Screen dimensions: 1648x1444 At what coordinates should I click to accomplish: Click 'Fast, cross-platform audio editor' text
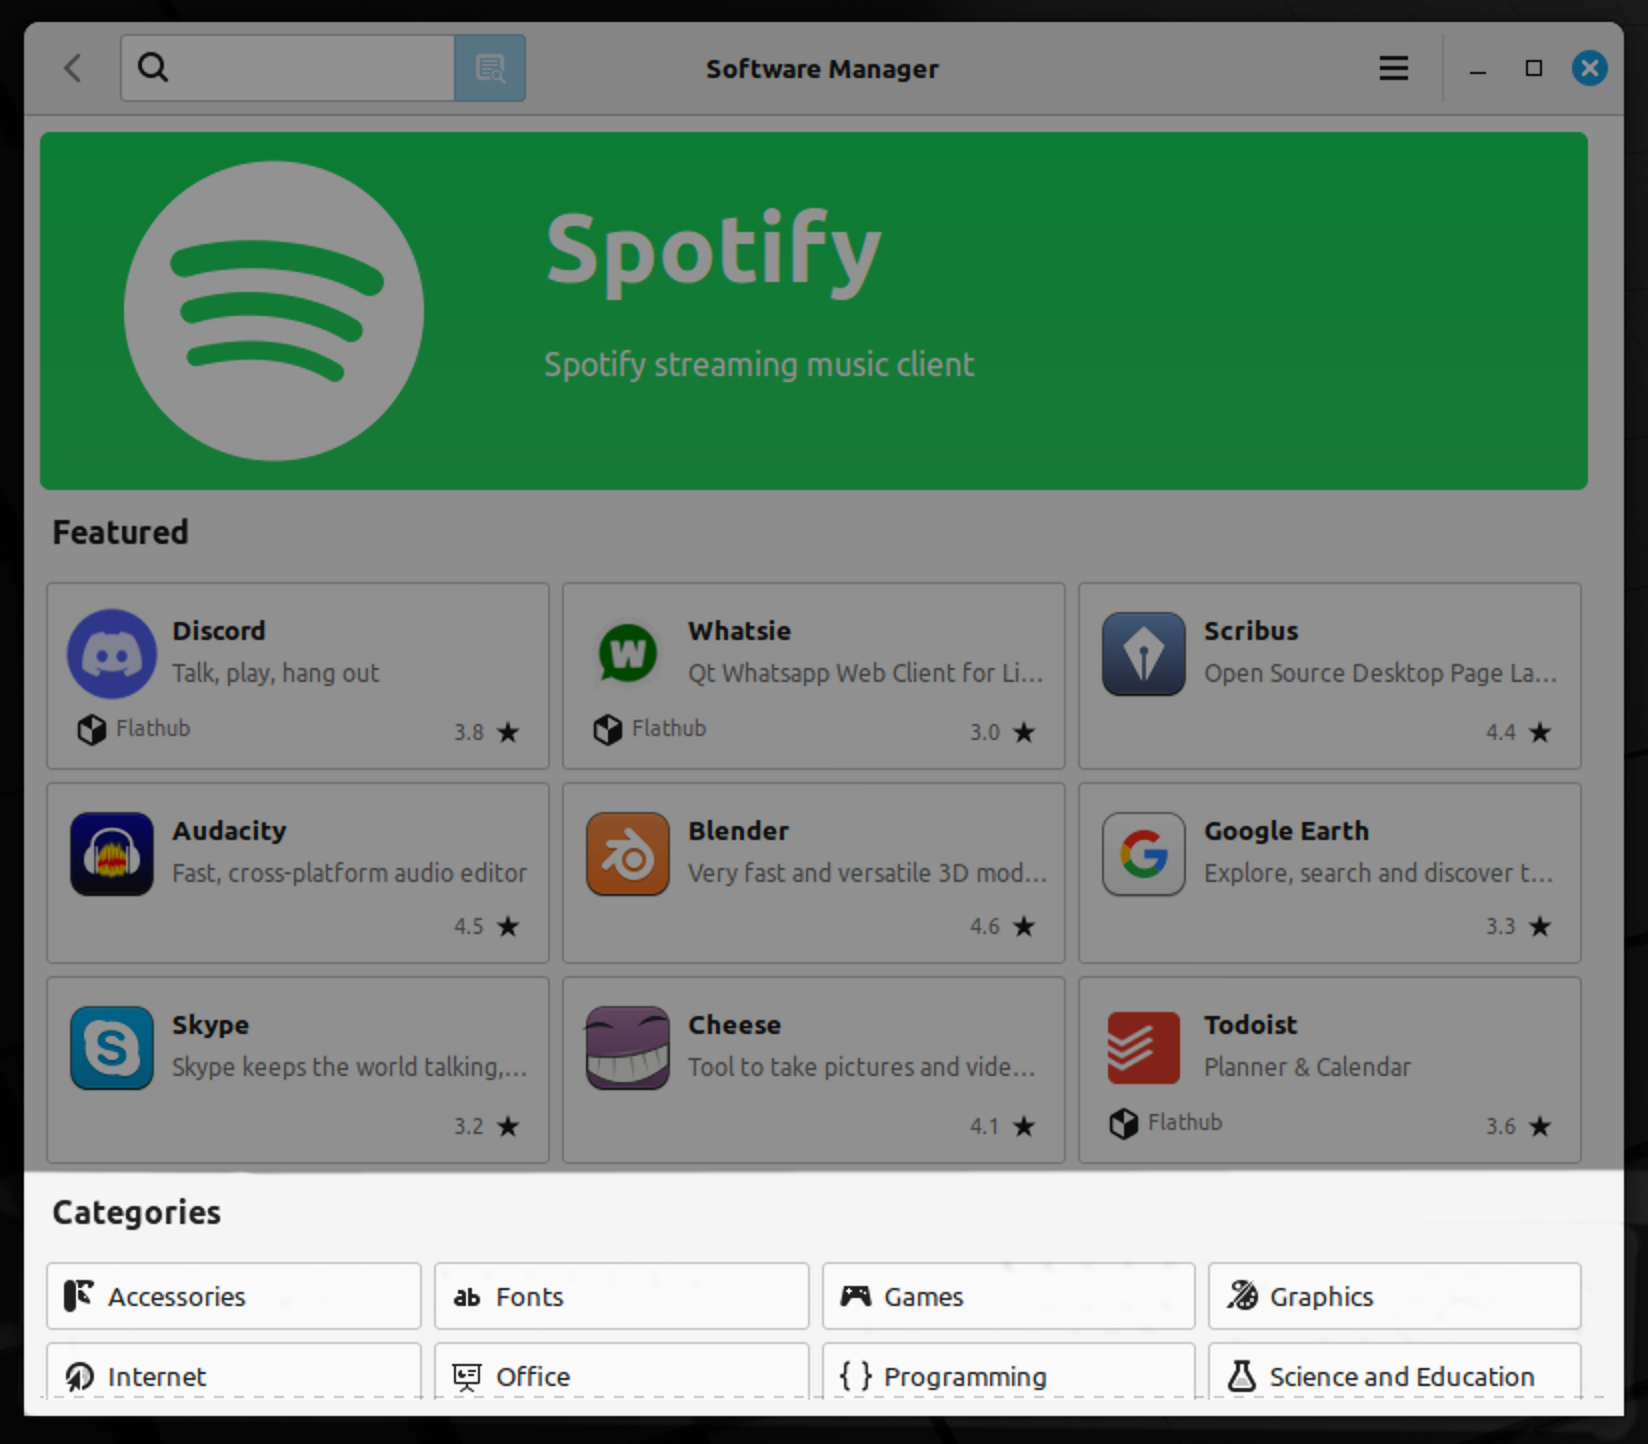pyautogui.click(x=349, y=873)
